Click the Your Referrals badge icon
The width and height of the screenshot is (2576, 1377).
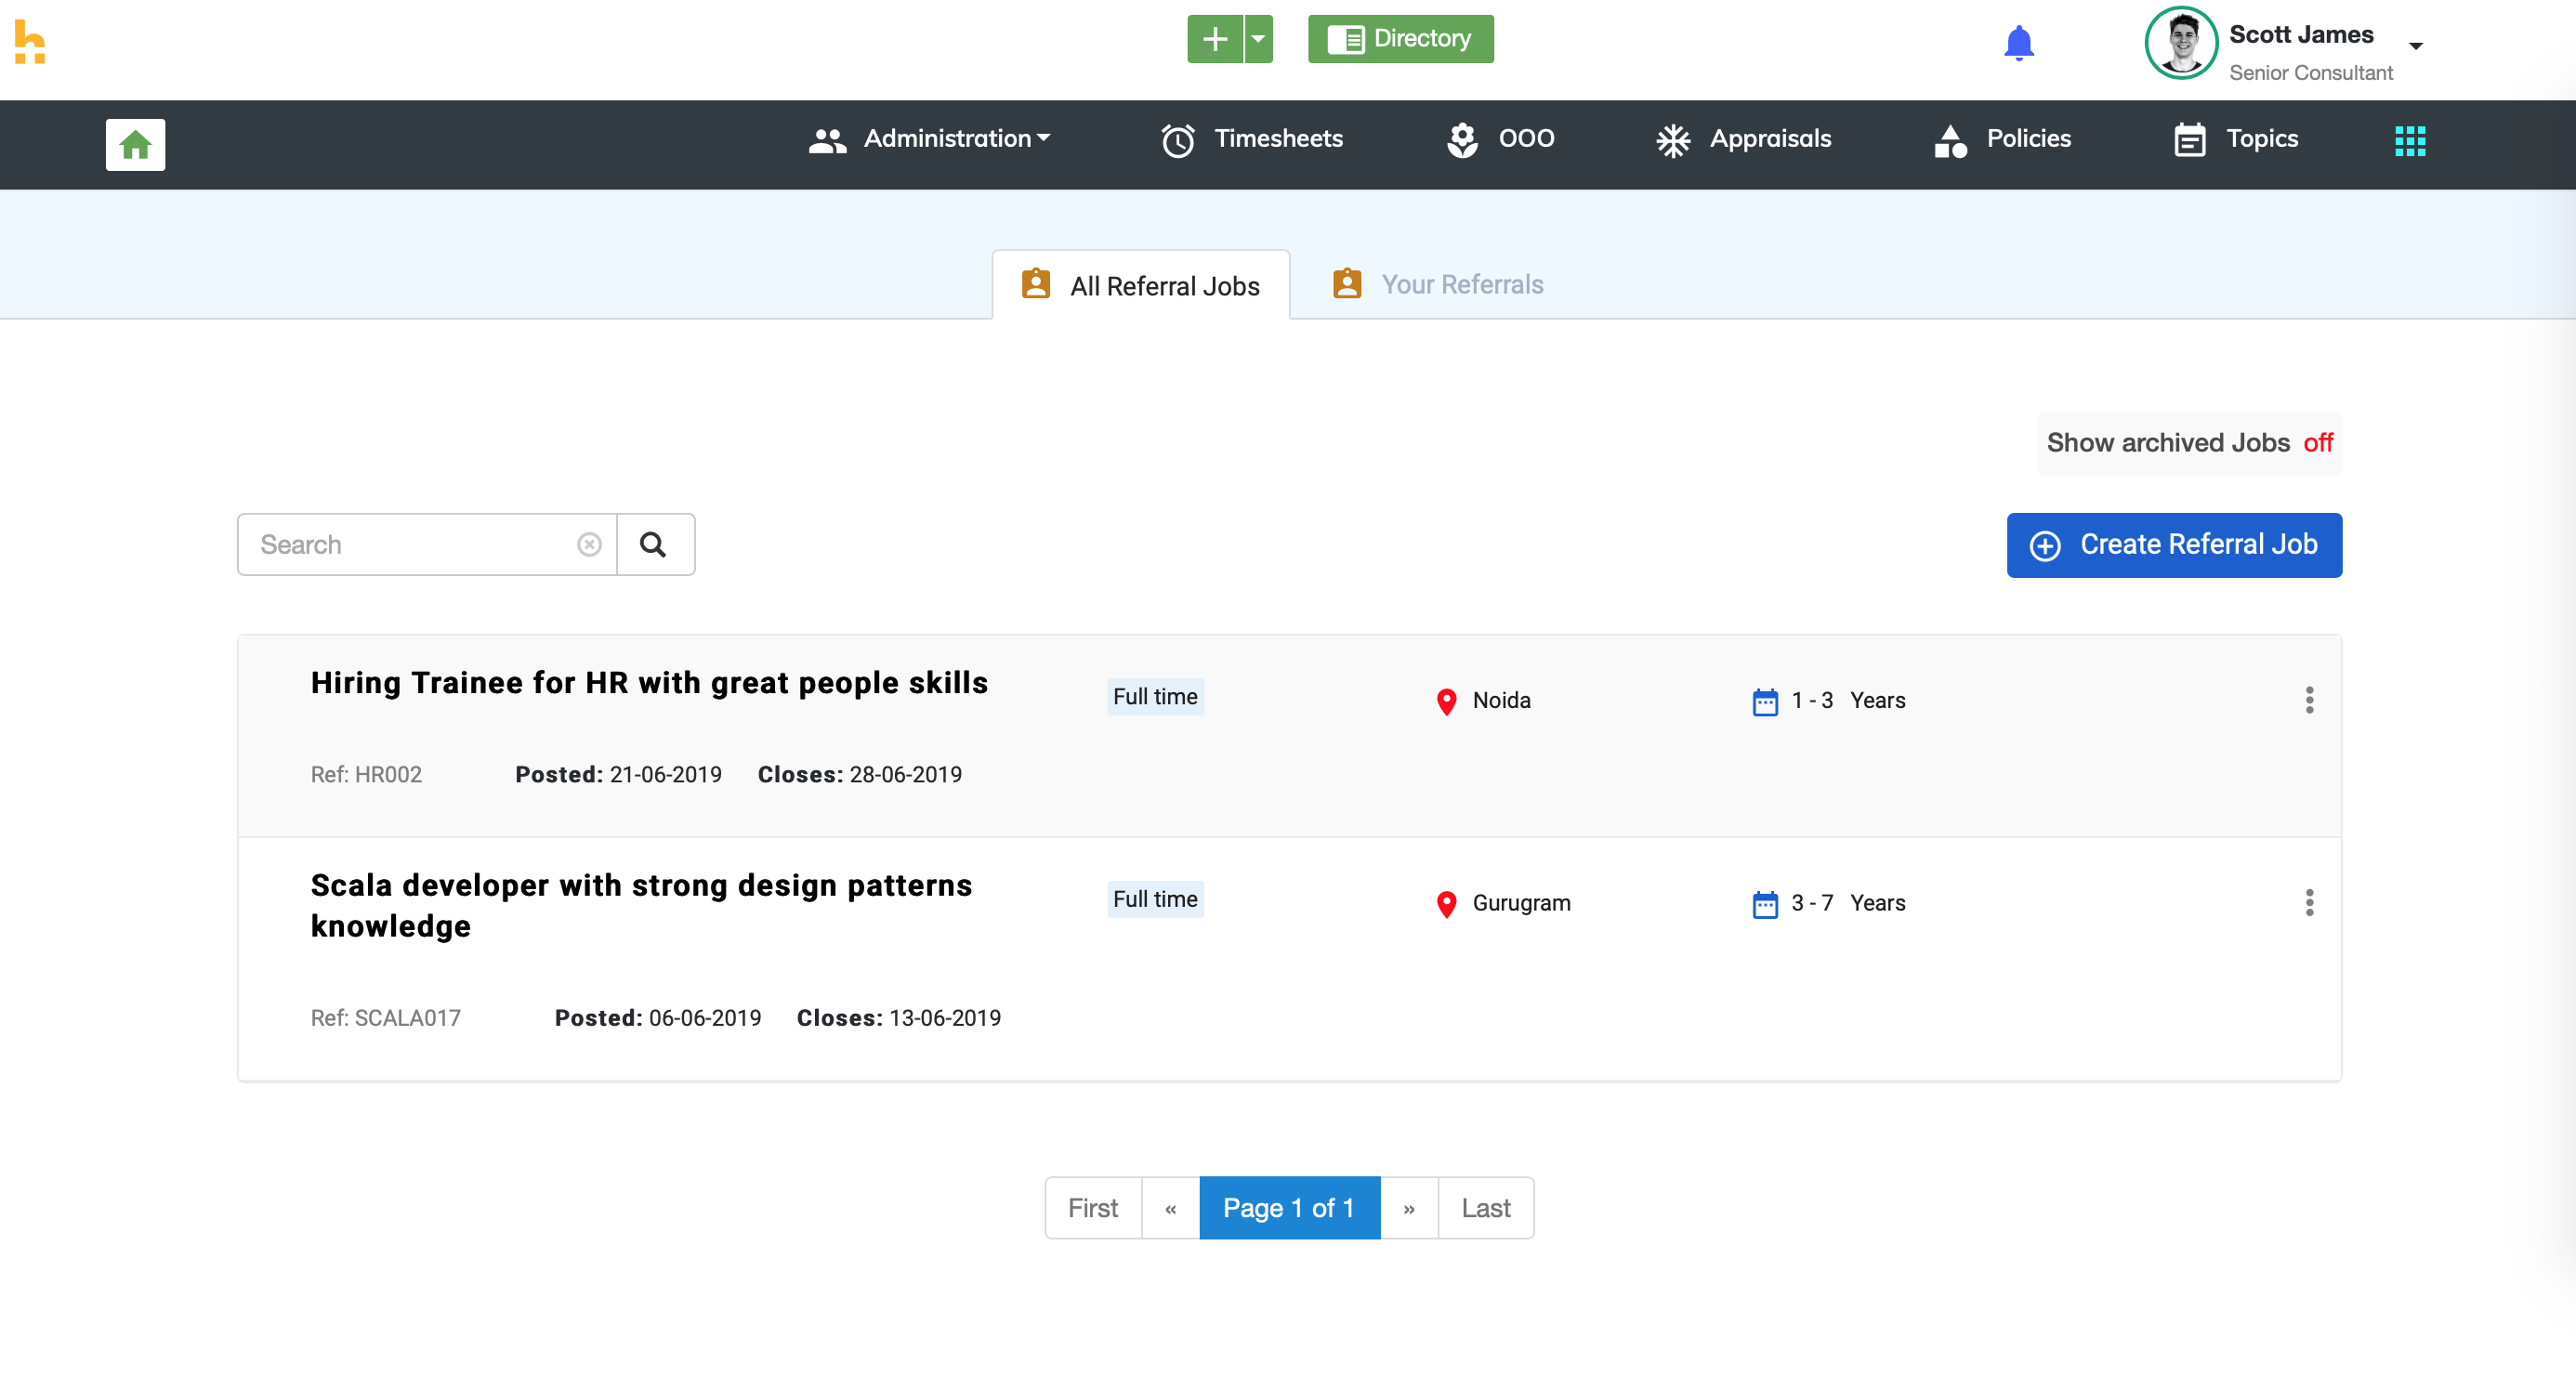tap(1347, 284)
